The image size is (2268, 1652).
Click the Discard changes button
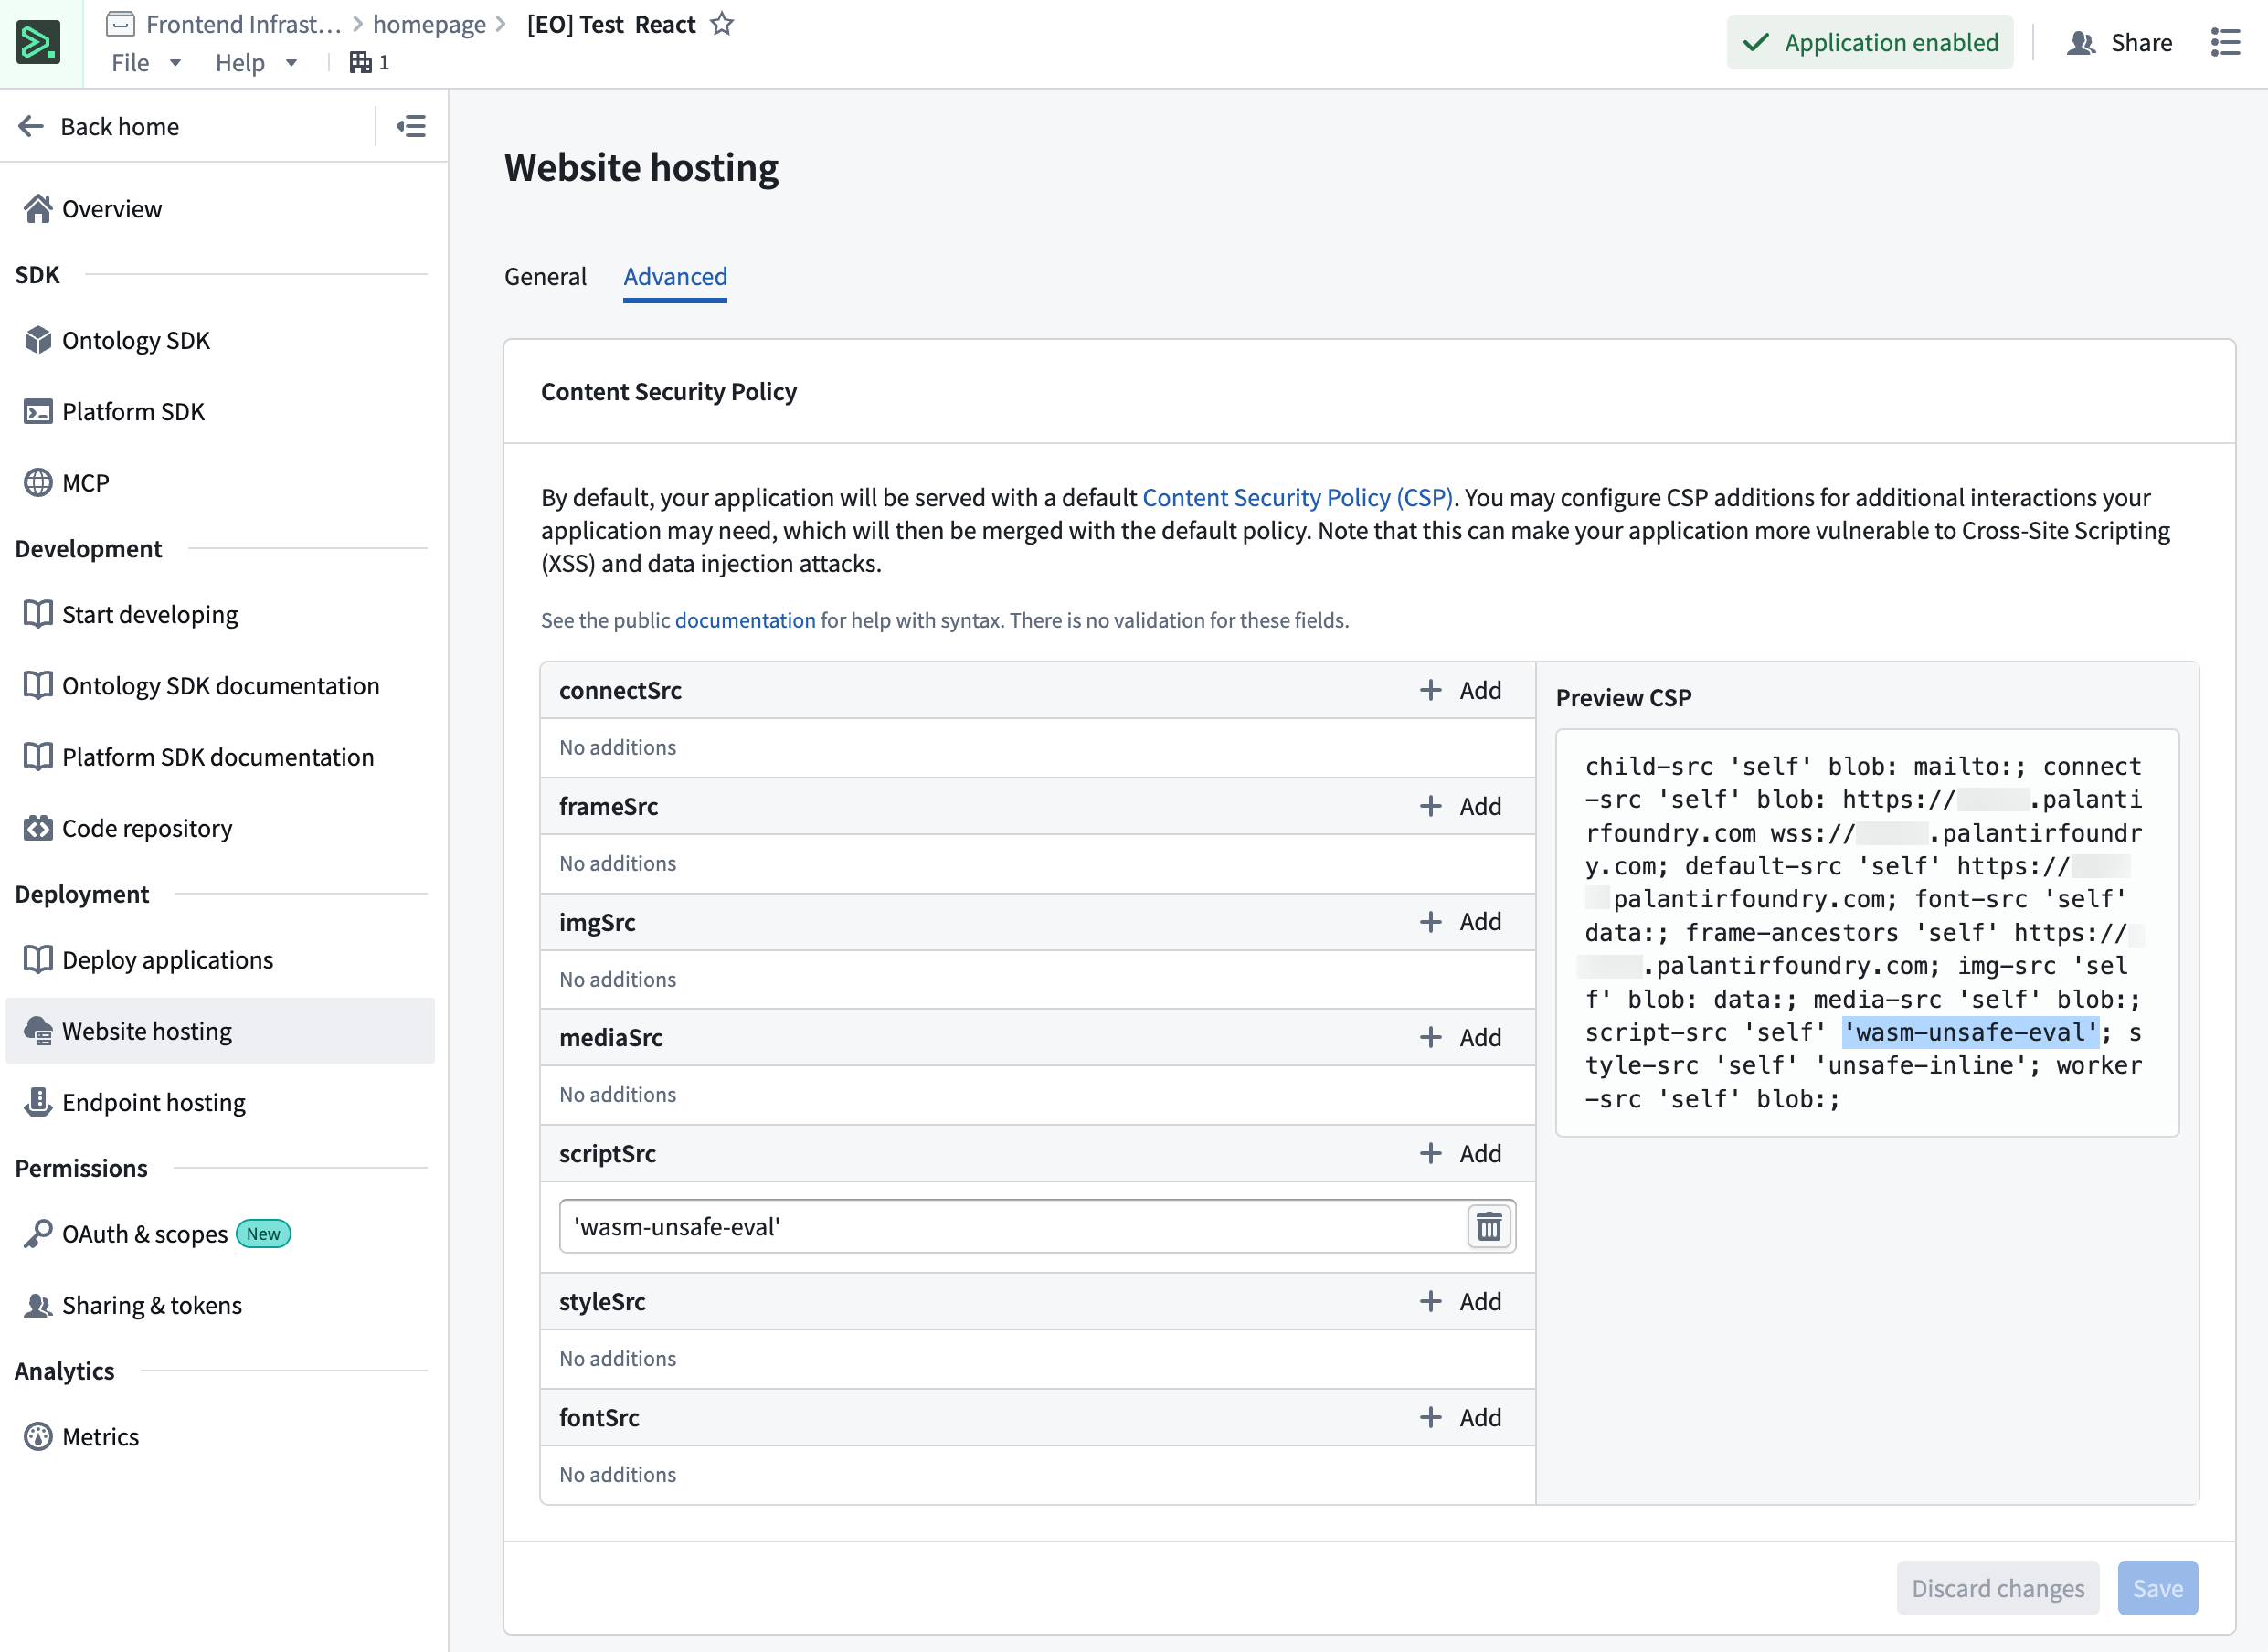(x=1997, y=1588)
